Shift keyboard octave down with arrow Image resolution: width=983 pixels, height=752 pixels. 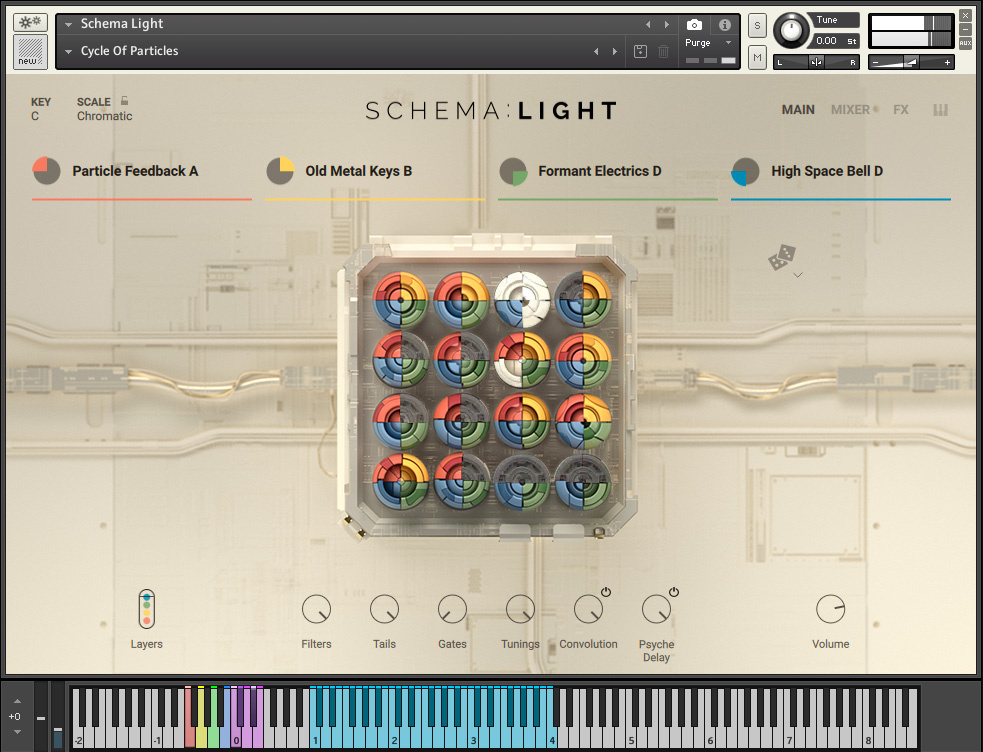[18, 732]
